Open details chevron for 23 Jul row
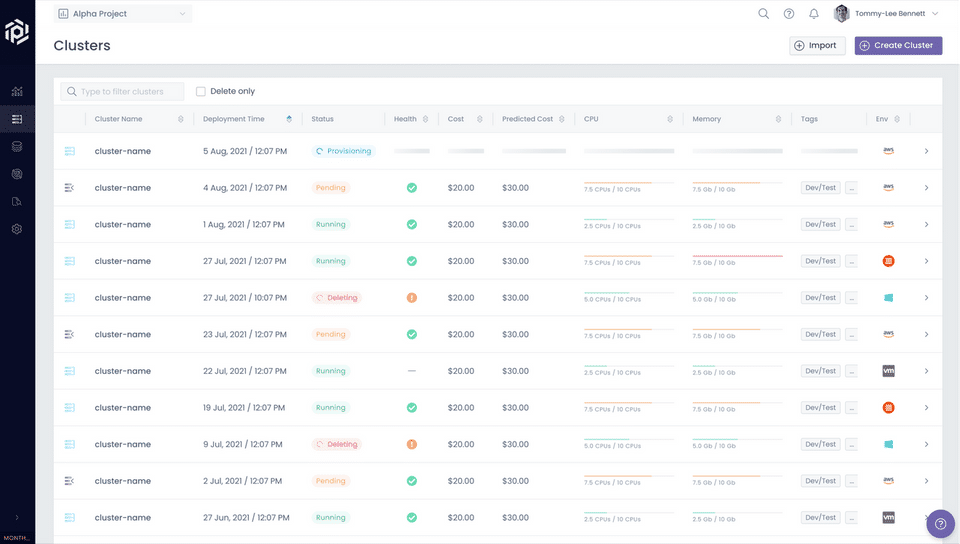 (x=926, y=334)
